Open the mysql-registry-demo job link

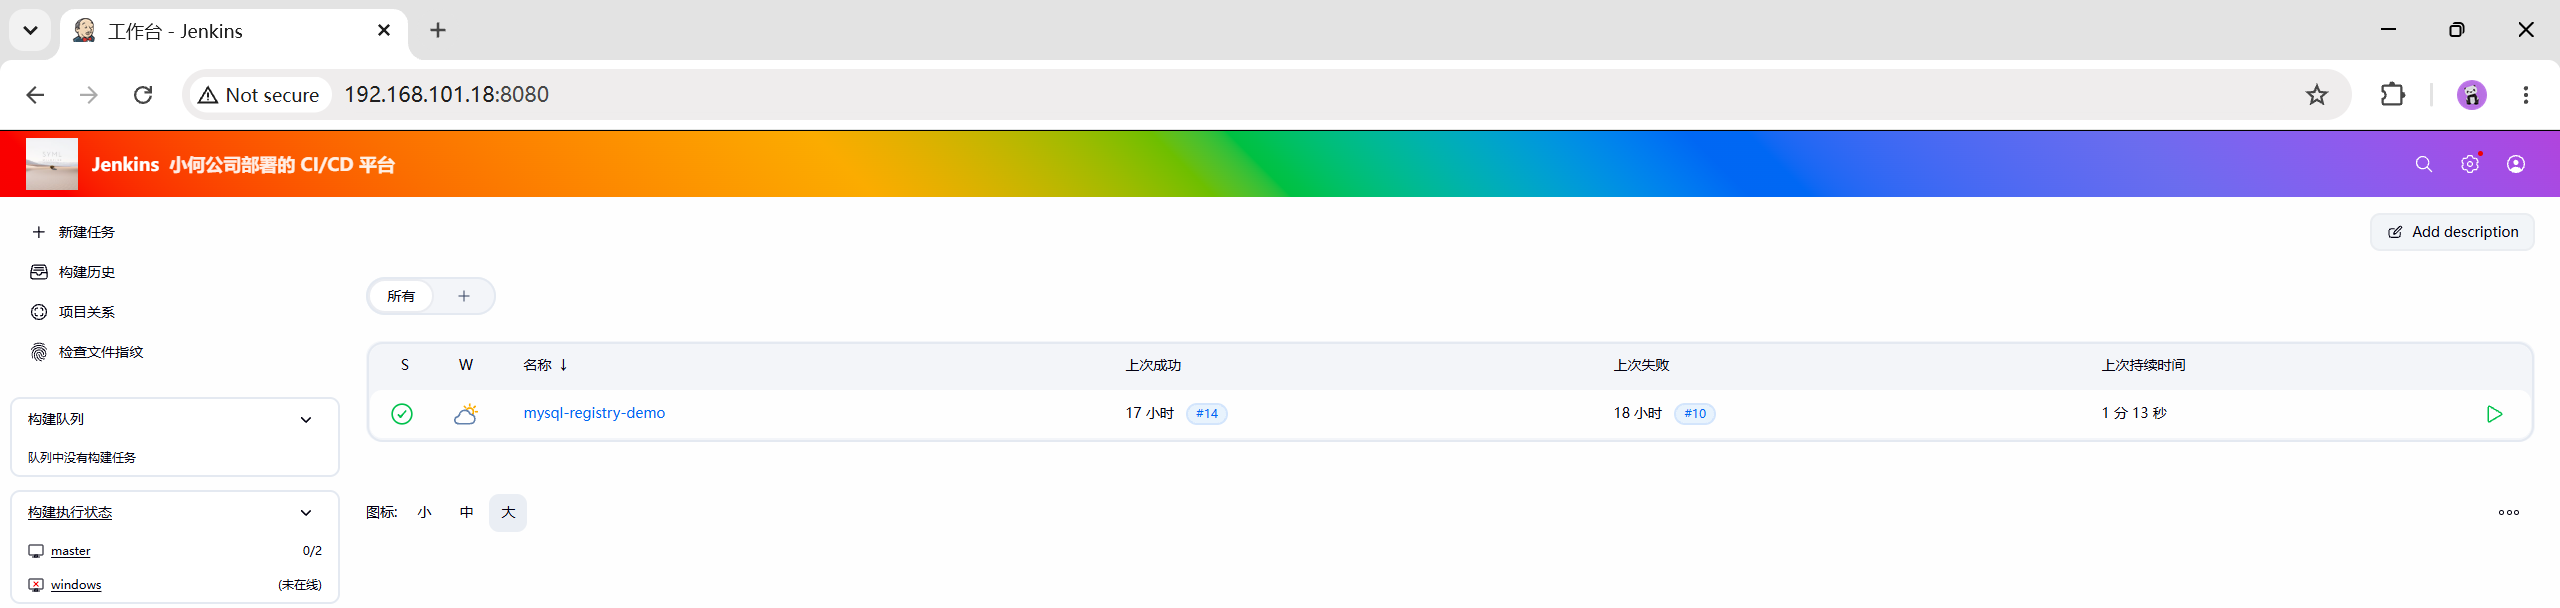(x=594, y=413)
